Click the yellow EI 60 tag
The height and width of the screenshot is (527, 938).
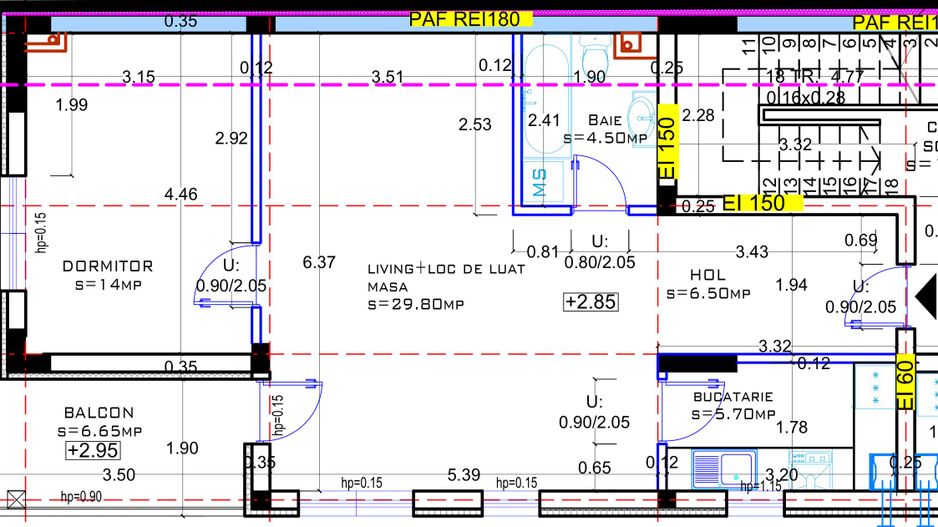click(904, 383)
